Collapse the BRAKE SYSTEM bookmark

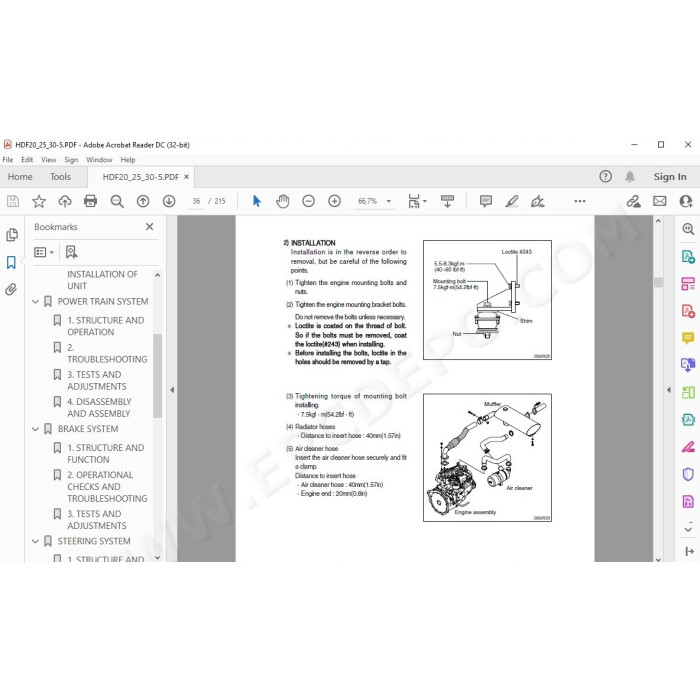tap(35, 429)
